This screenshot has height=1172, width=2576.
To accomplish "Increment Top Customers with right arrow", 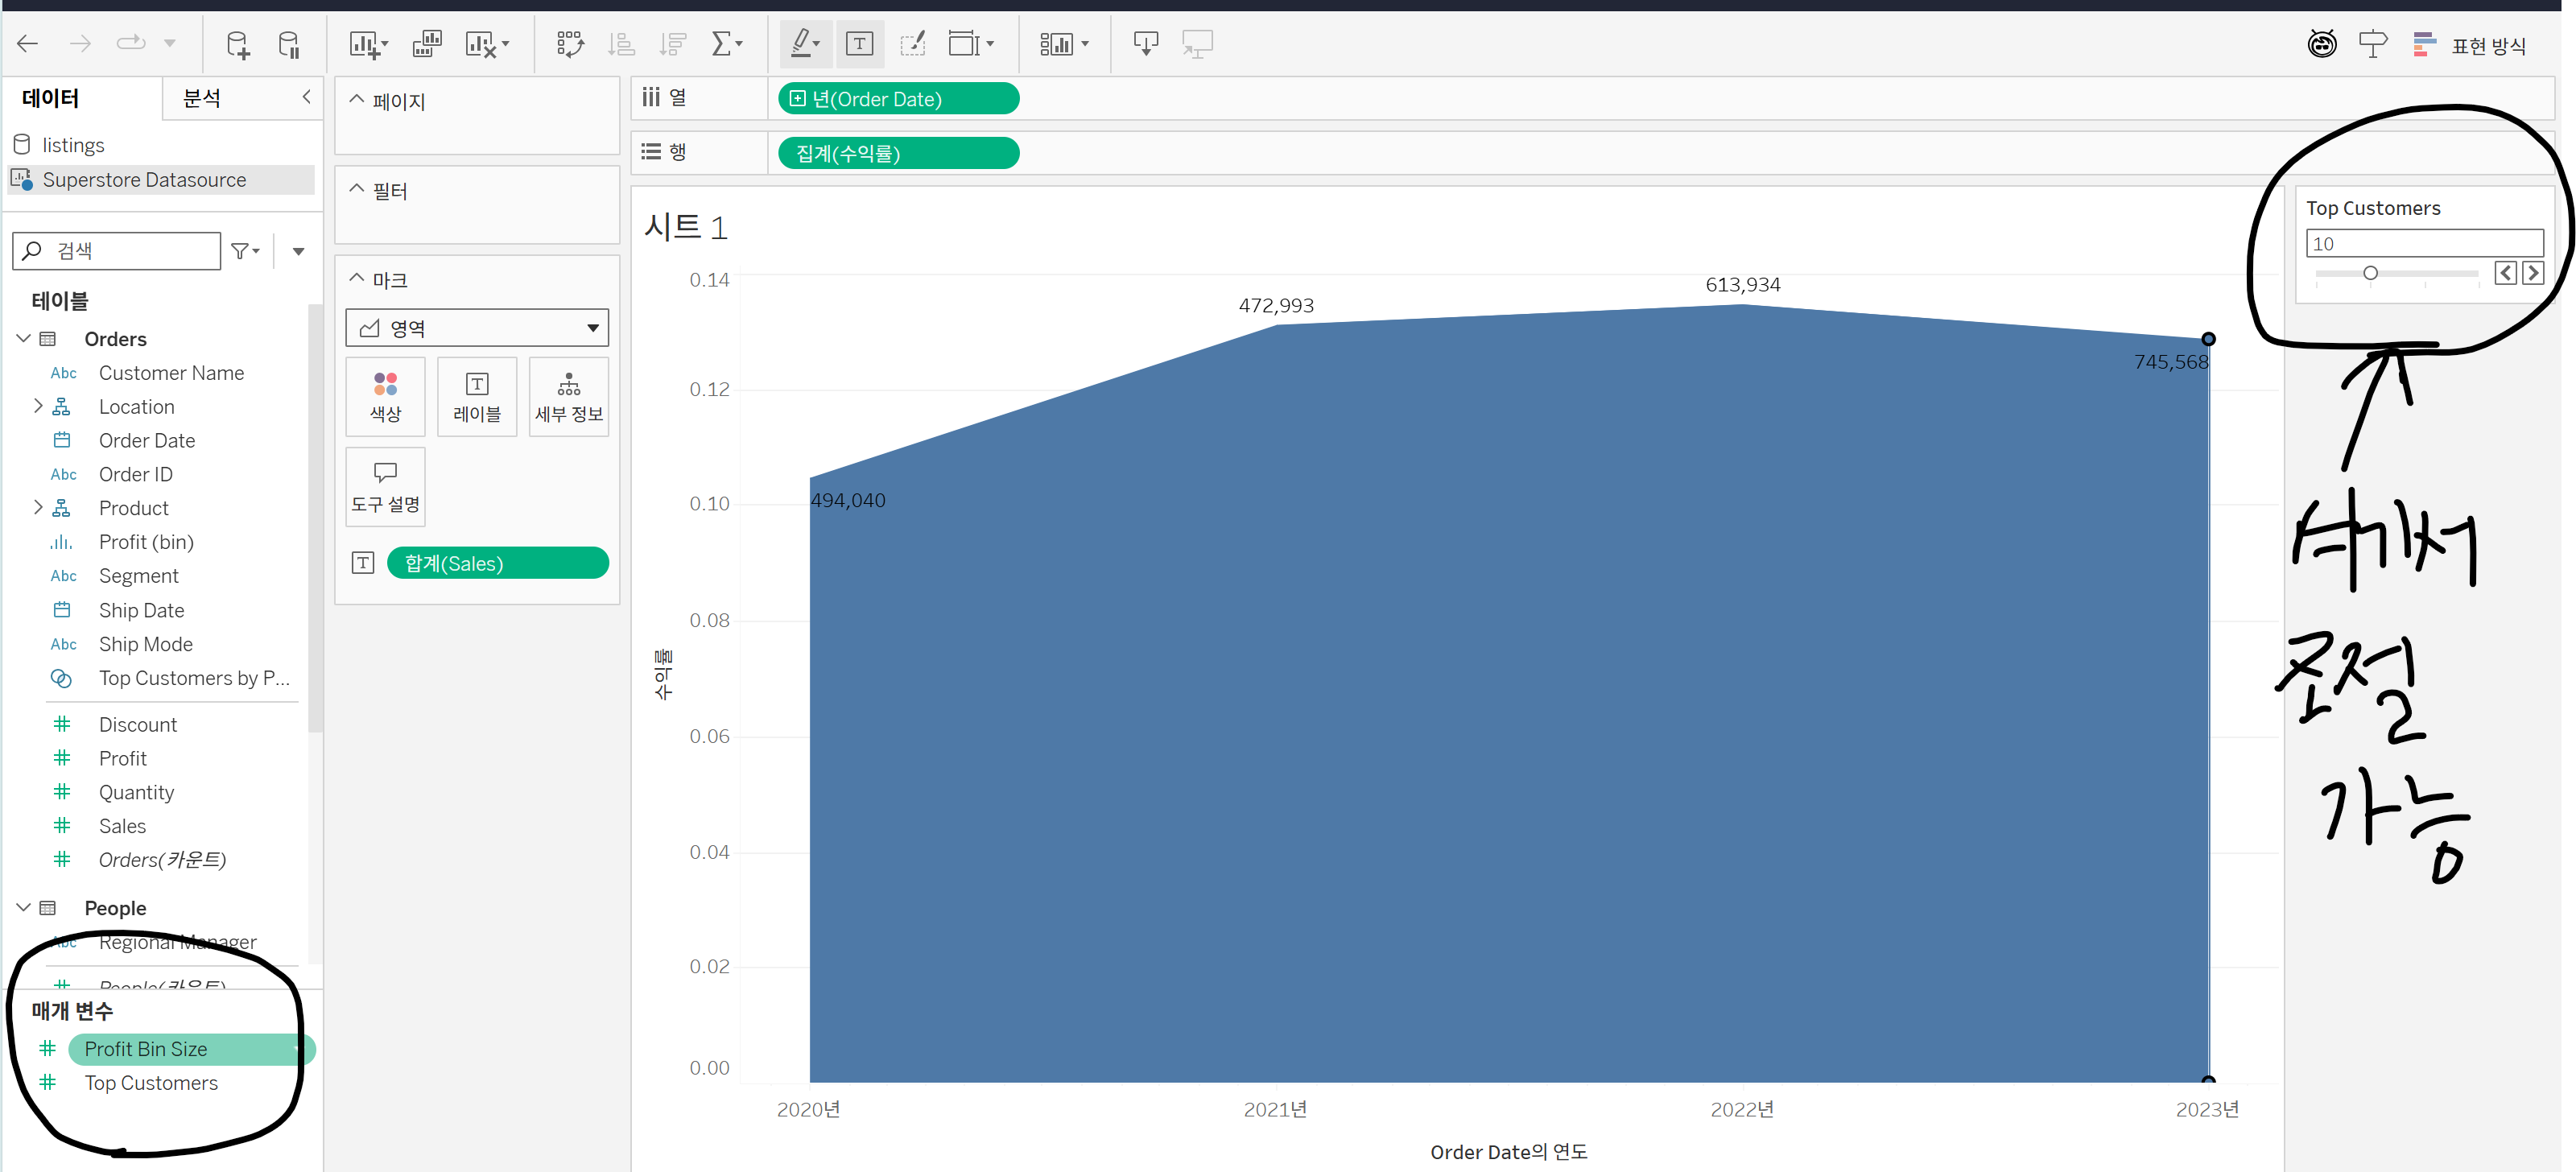I will coord(2532,273).
